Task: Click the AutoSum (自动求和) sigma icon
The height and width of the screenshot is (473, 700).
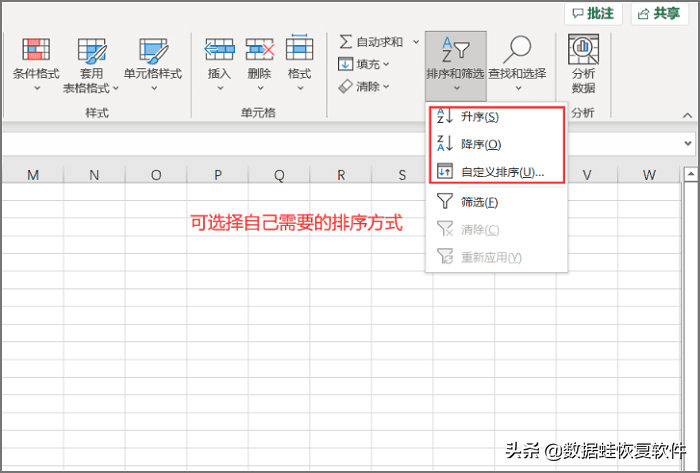Action: pyautogui.click(x=346, y=41)
